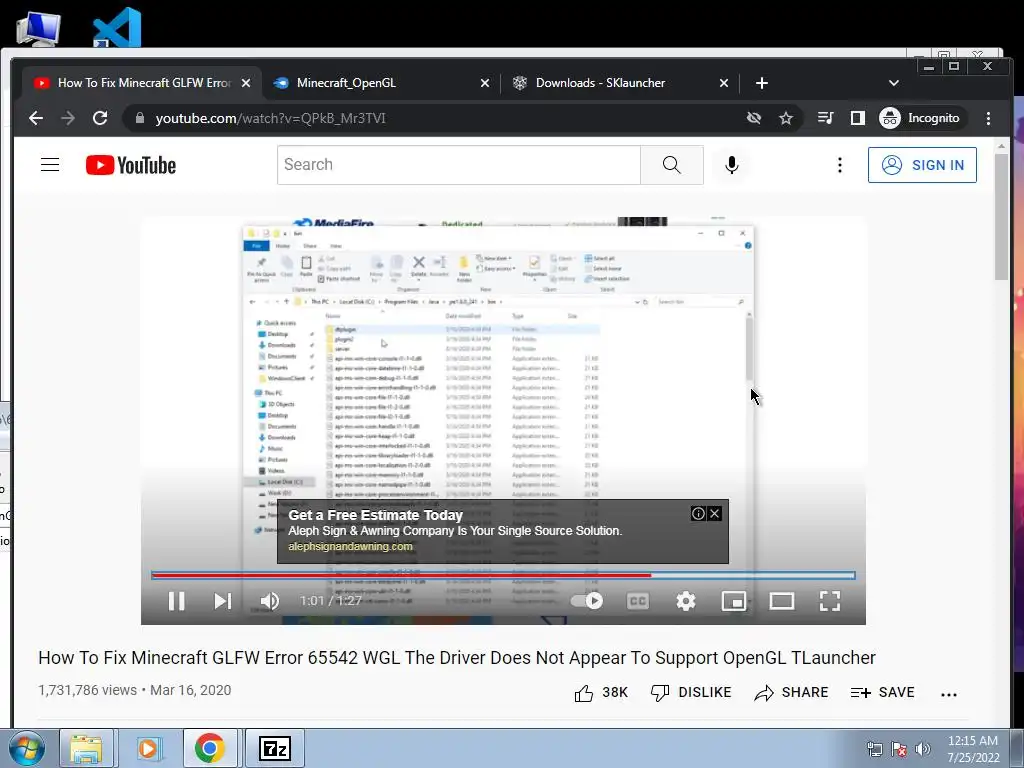Click the page vertical scrollbar
Screen dimensions: 1024x768
point(1001,217)
